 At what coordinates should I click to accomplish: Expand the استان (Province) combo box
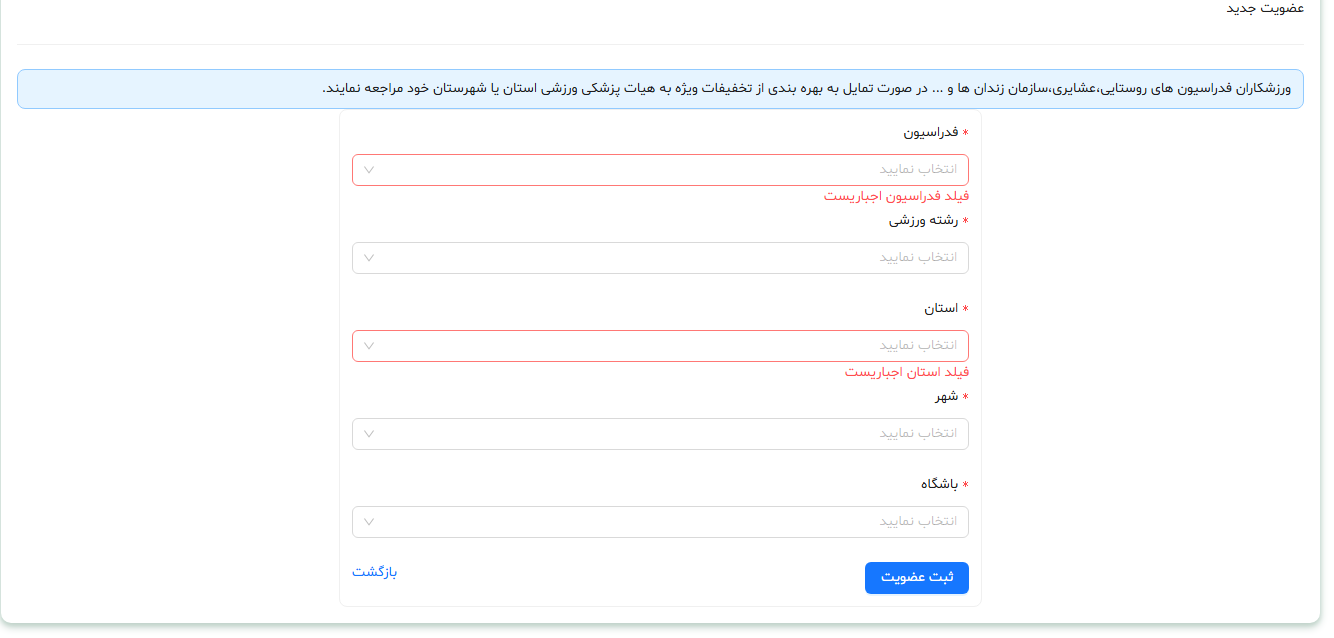(x=660, y=345)
